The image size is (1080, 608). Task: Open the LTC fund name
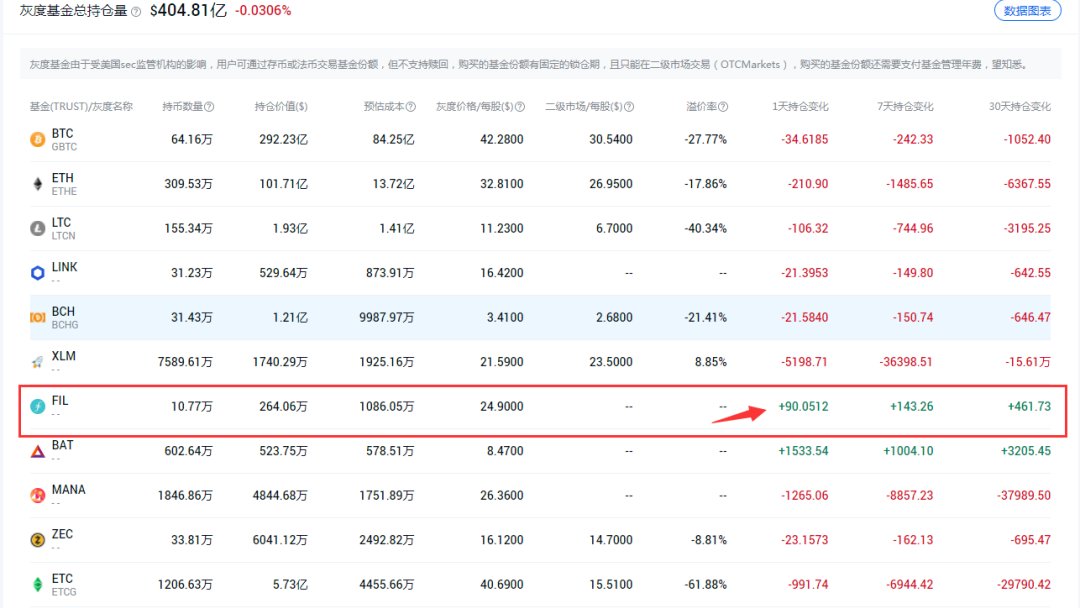tap(61, 222)
